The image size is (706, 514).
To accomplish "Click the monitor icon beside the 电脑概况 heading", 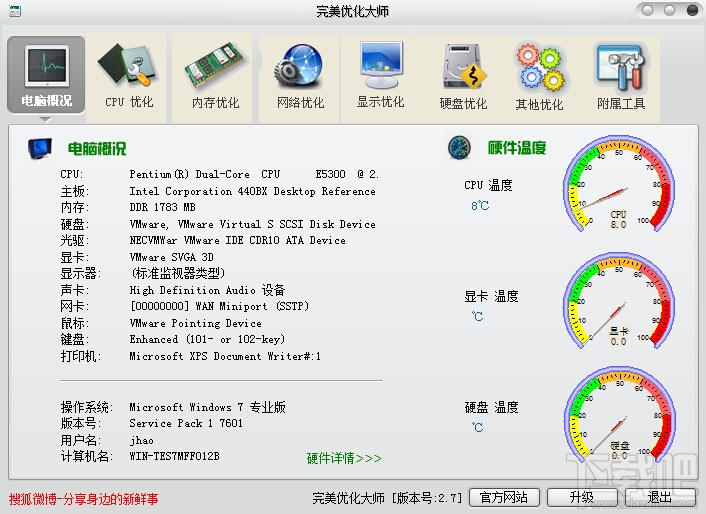I will pyautogui.click(x=40, y=148).
